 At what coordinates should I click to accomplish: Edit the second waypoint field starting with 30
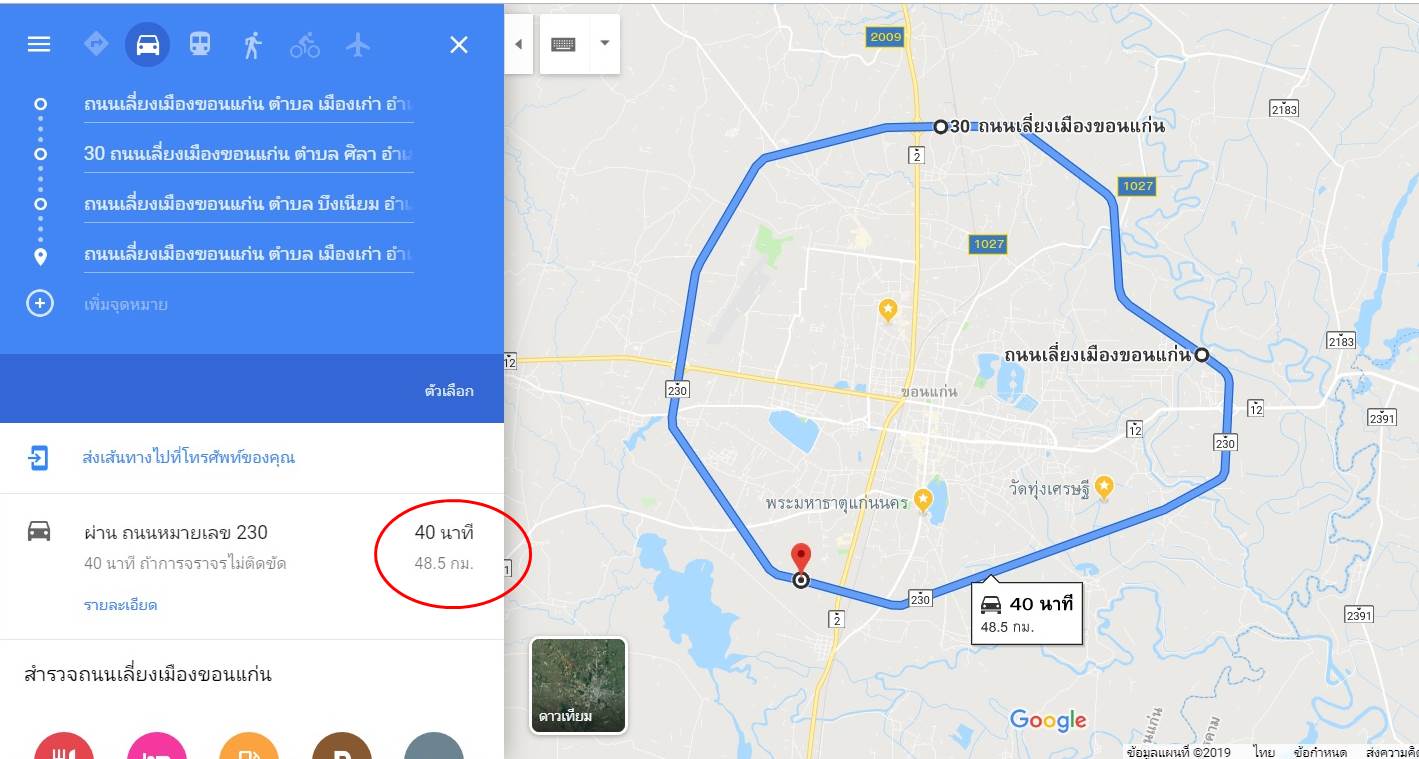249,154
